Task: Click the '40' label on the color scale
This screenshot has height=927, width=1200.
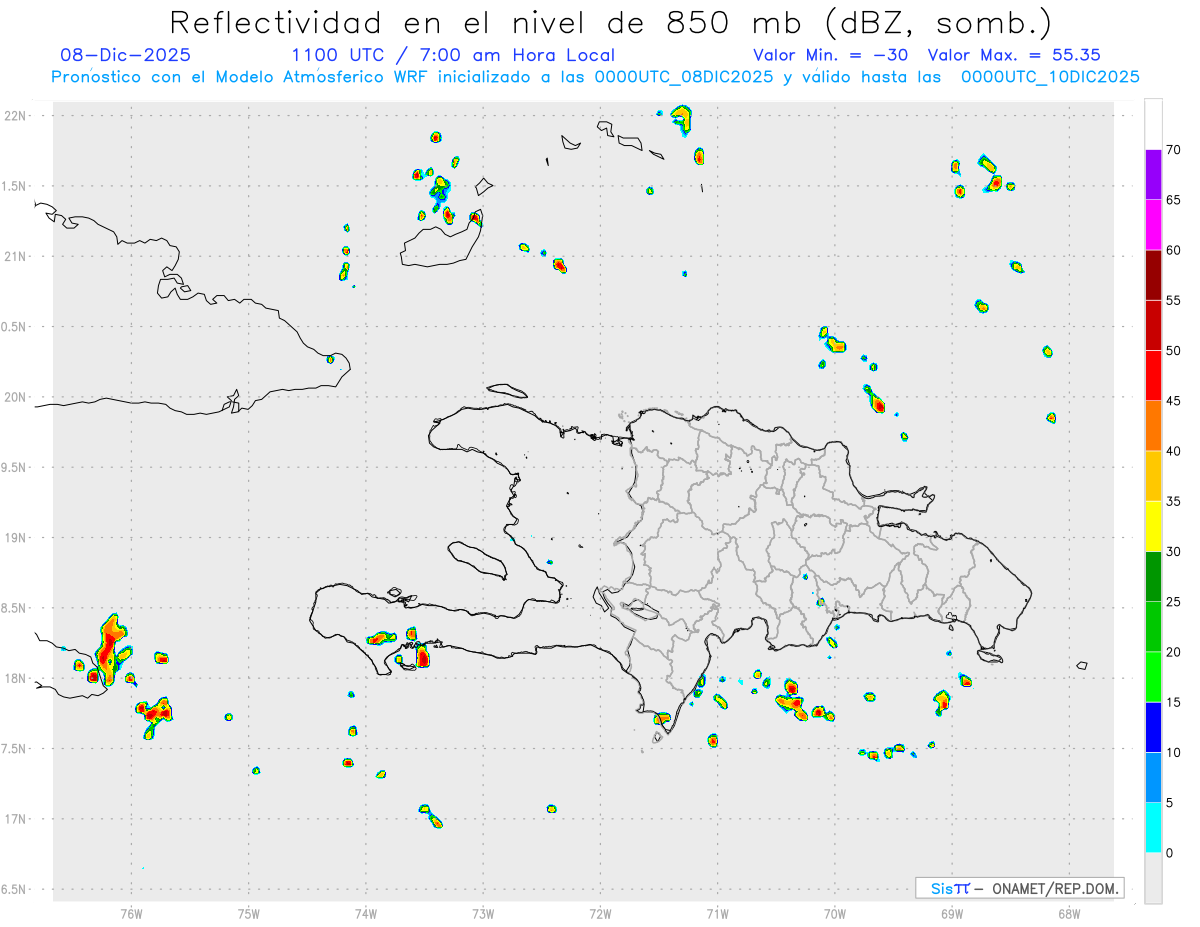Action: coord(1173,451)
